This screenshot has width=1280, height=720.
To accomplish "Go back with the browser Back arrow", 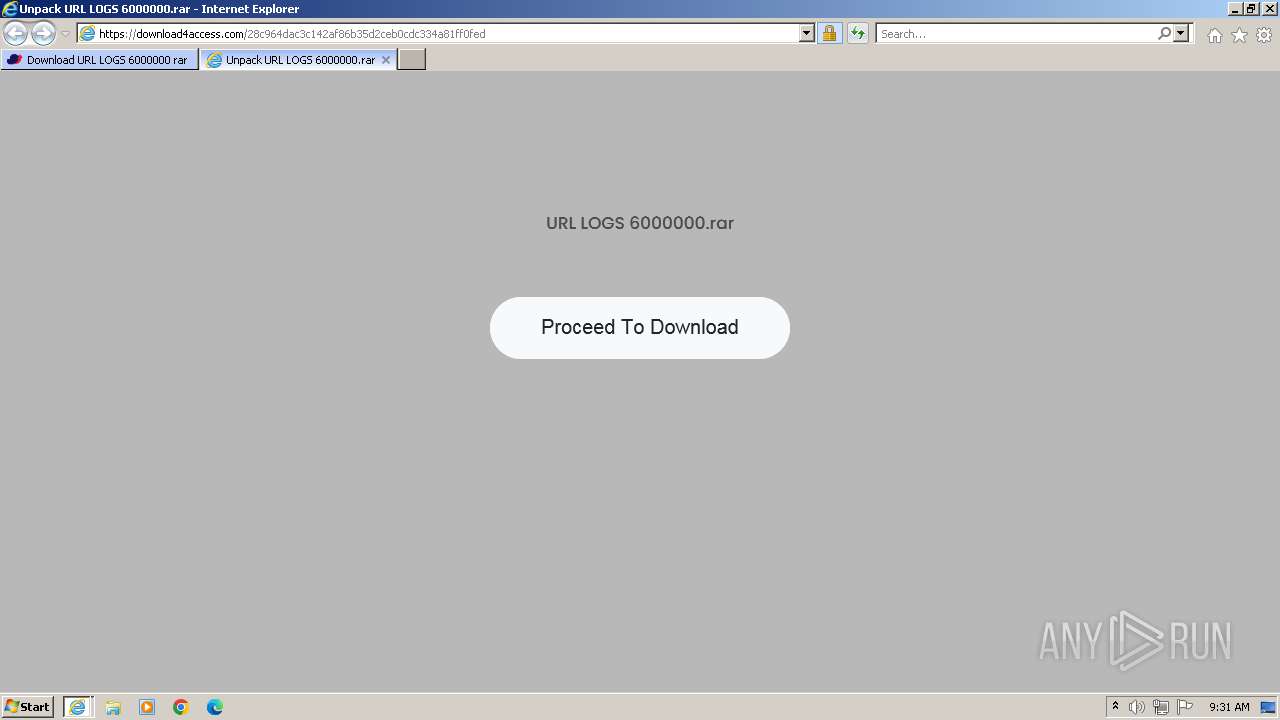I will [16, 33].
